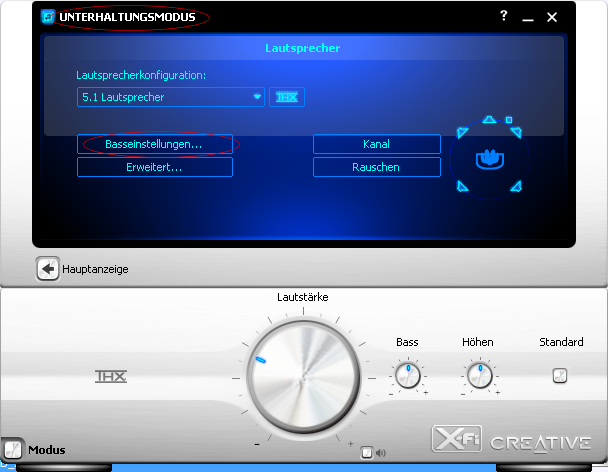This screenshot has width=608, height=472.
Task: Minimize the Unterhaltungsmodus window
Action: (528, 18)
